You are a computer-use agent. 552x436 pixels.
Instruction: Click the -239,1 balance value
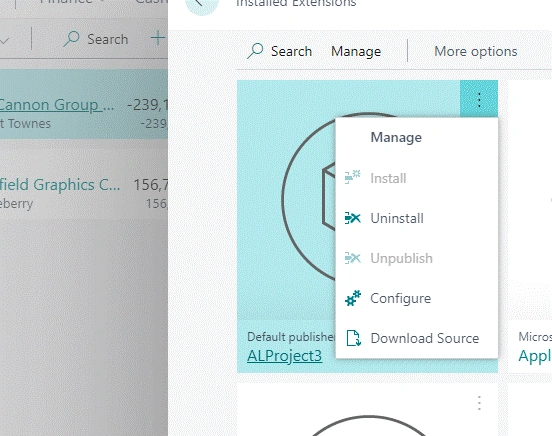click(x=147, y=105)
